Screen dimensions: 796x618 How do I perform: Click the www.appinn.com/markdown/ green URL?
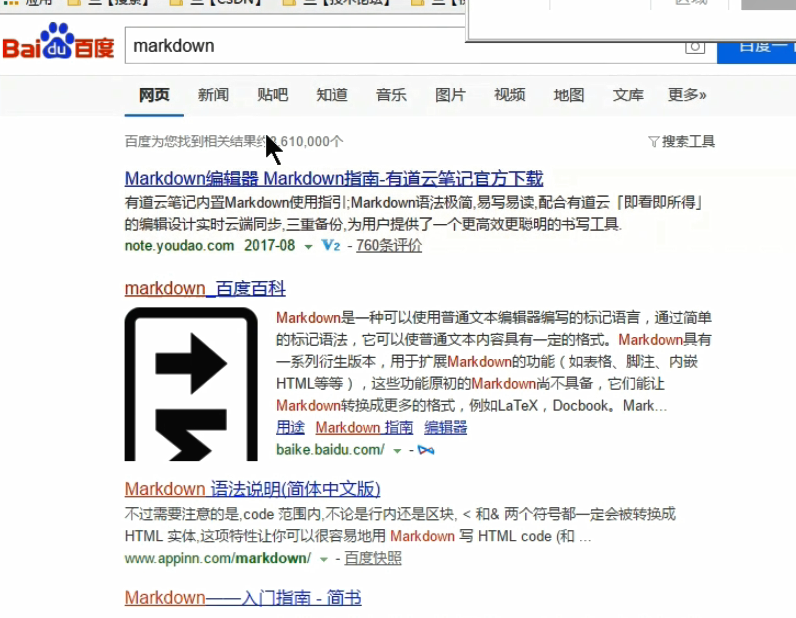point(218,559)
